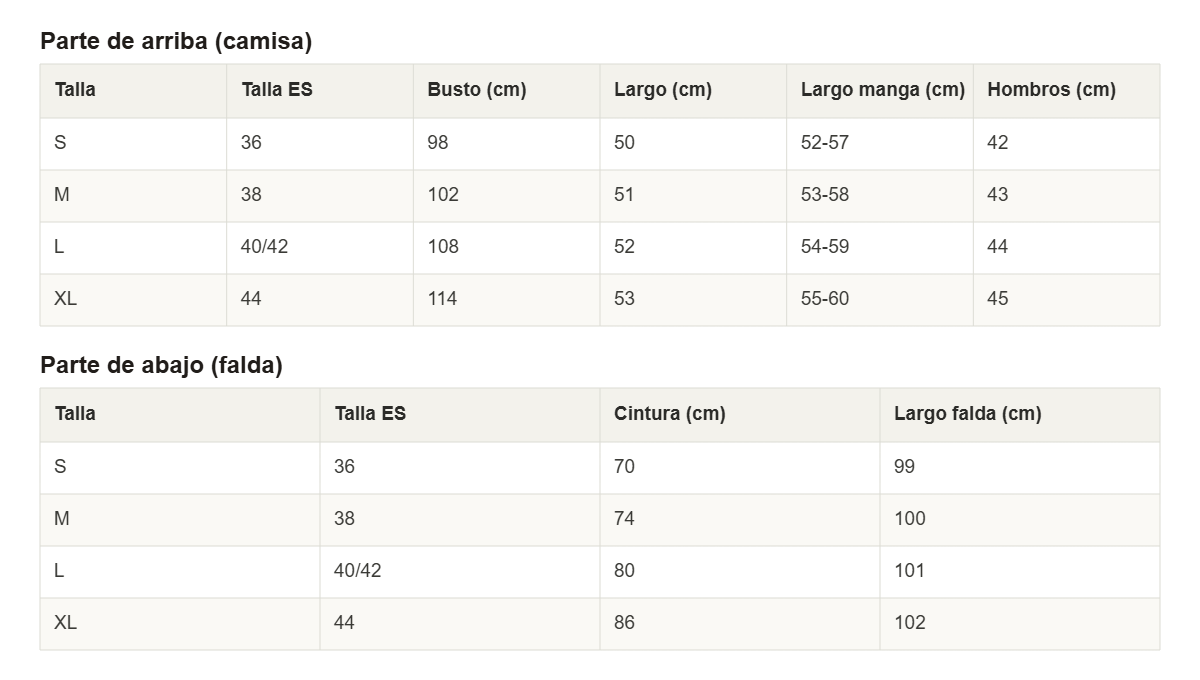Screen dimensions: 1200x680
Task: Click skirt length cell 100
Action: click(x=1020, y=519)
